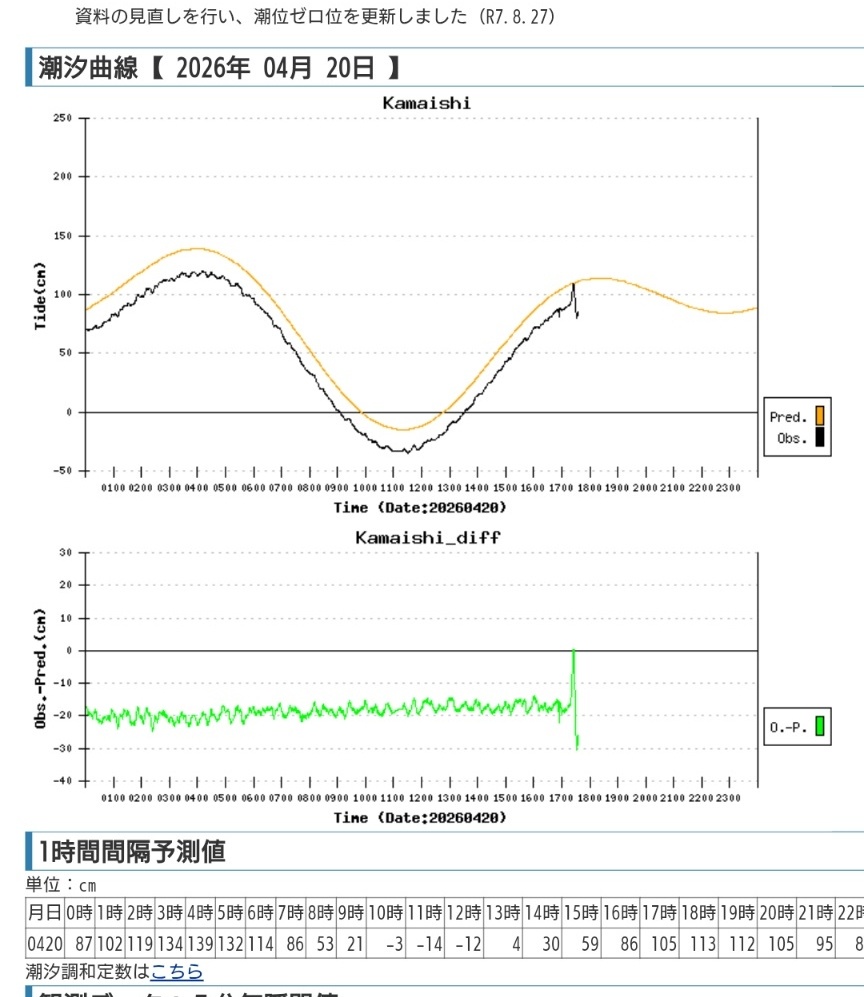The height and width of the screenshot is (997, 864).
Task: Open the こちら tidal harmonic constants link
Action: click(x=177, y=971)
